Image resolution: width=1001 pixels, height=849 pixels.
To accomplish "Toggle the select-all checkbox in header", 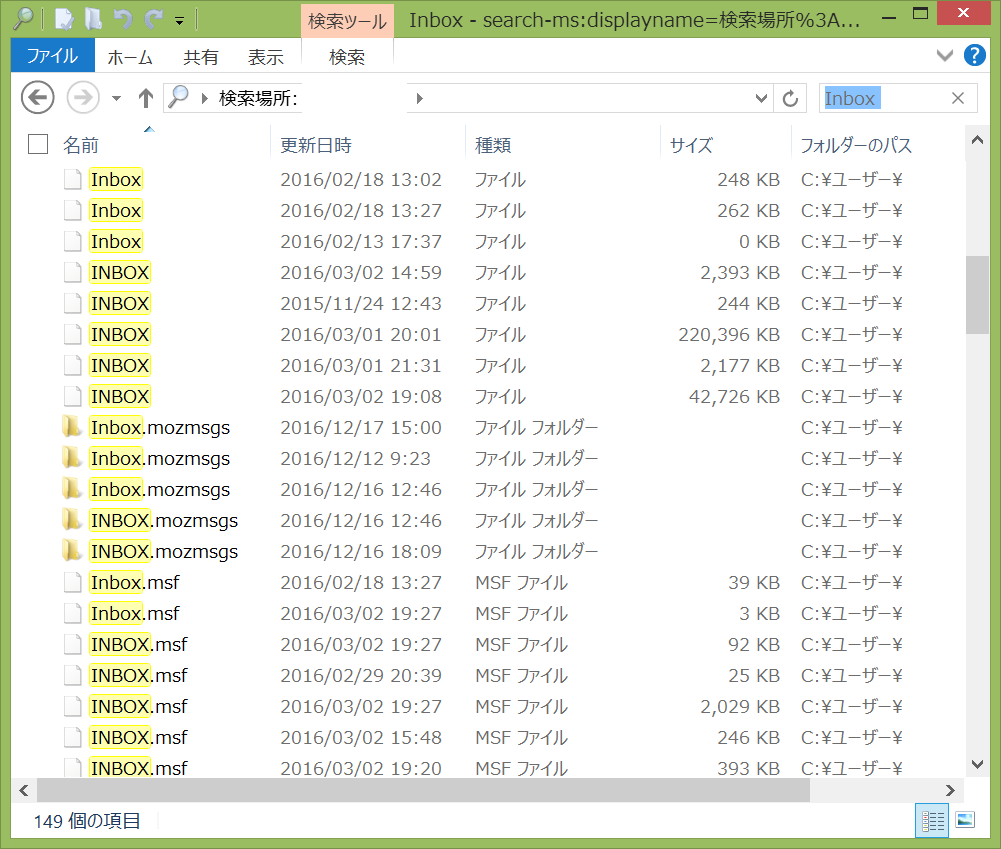I will 38,144.
